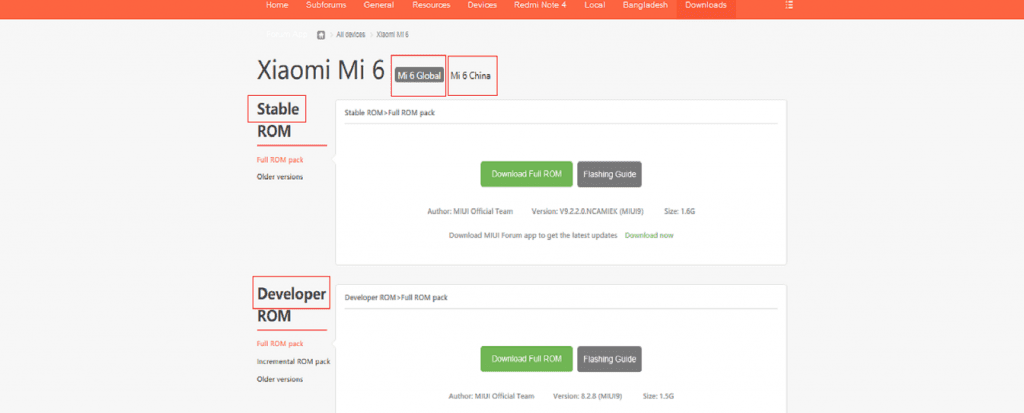
Task: Click Download Full ROM for Developer ROM
Action: click(x=526, y=359)
